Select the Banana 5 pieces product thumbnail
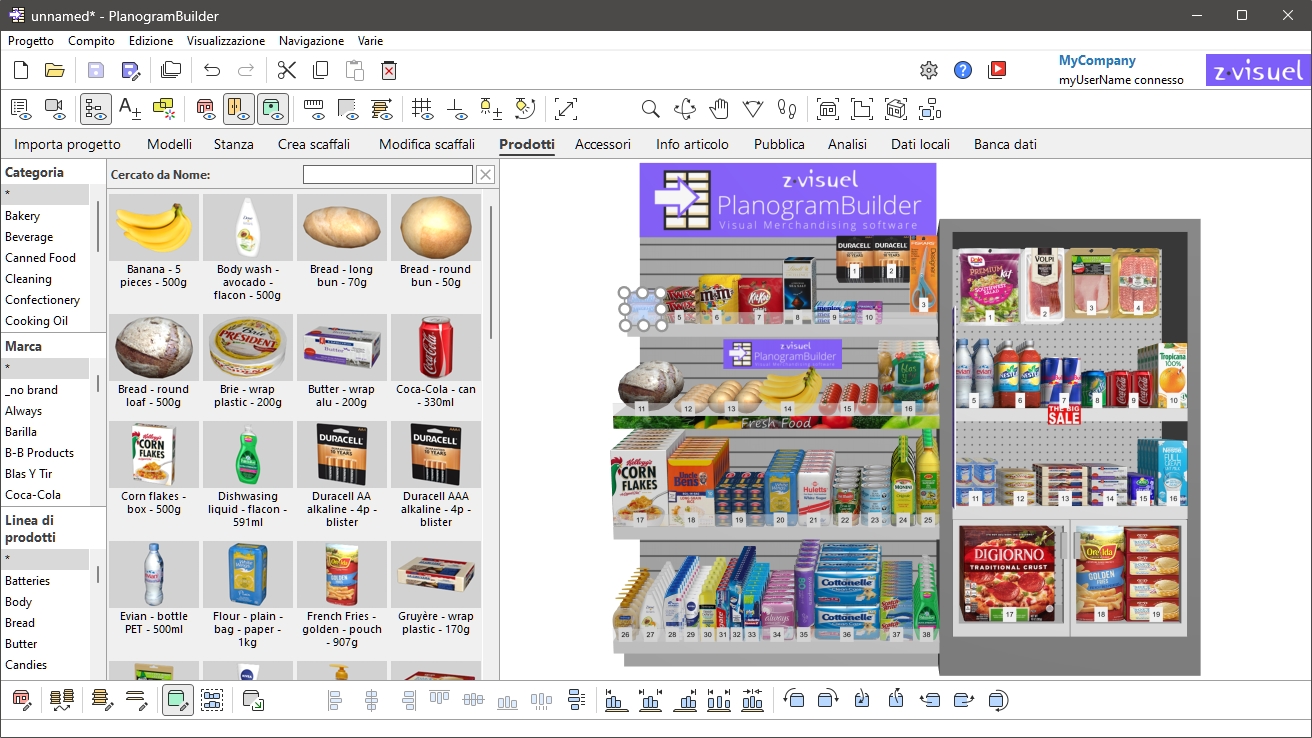Image resolution: width=1312 pixels, height=738 pixels. coord(154,227)
